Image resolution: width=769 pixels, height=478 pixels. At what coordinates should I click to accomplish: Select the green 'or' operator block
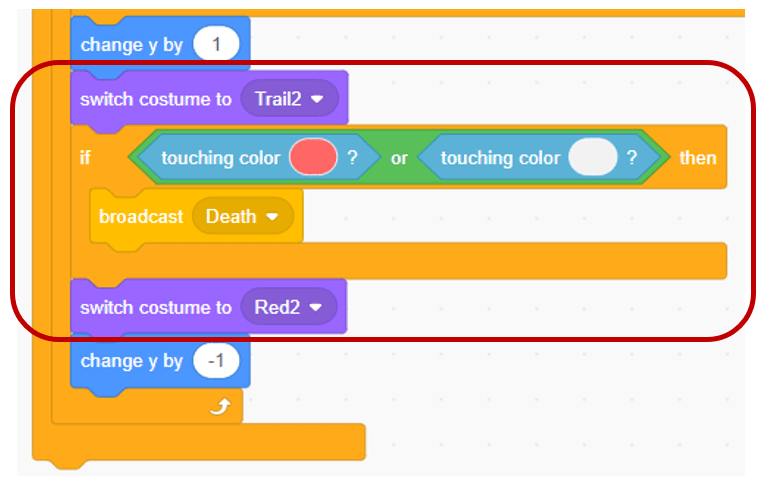(399, 158)
